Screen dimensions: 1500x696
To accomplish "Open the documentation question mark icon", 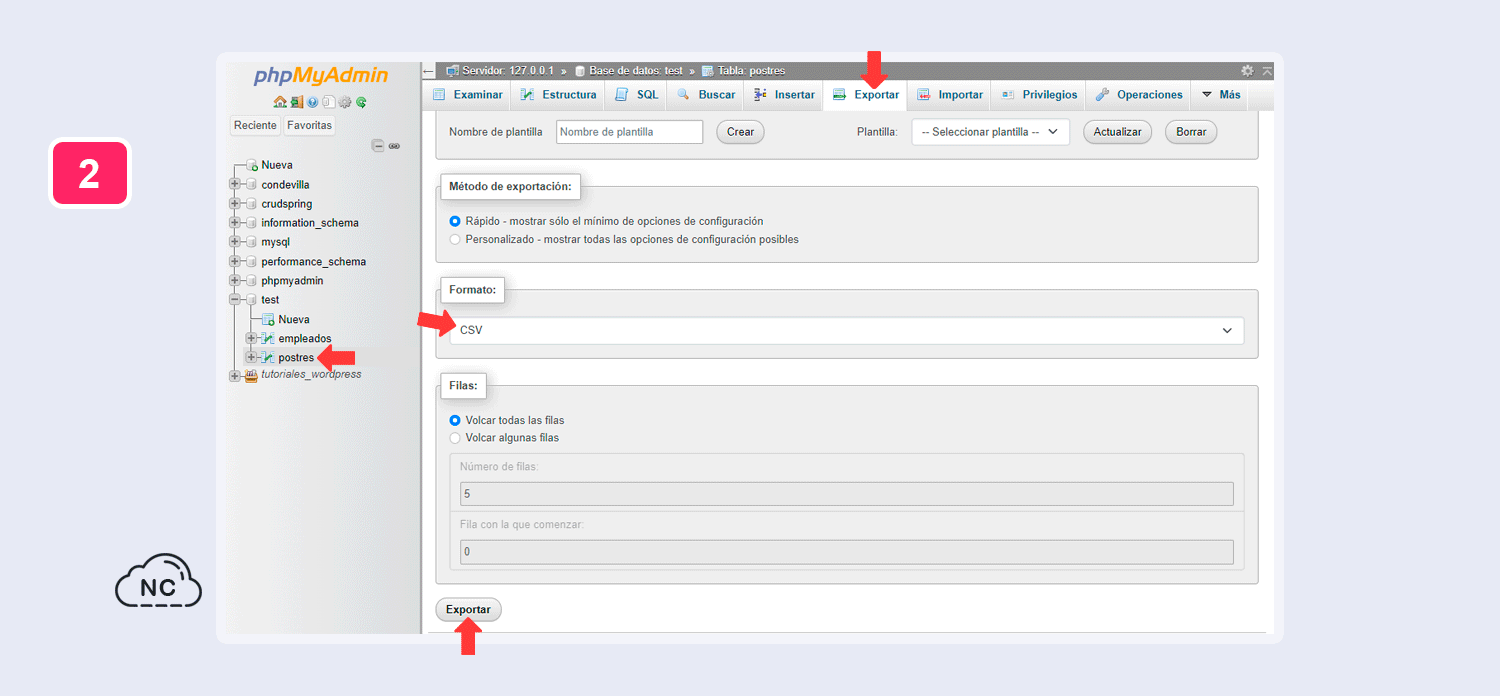I will click(313, 102).
